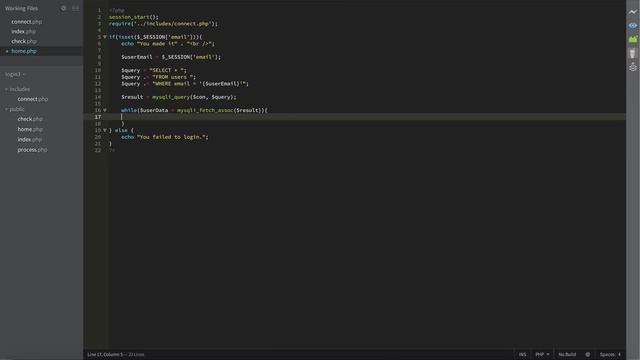Open the Extension Manager green brick icon
This screenshot has height=360, width=640.
(x=633, y=39)
